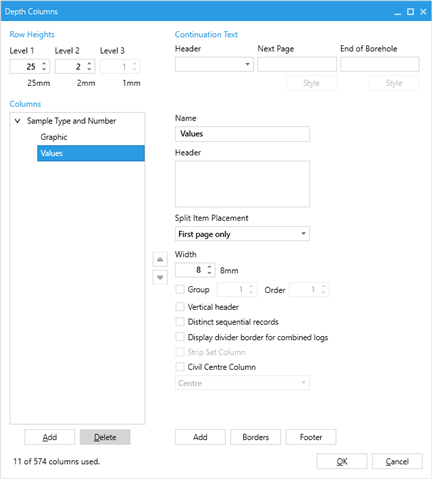Check Distinct sequential records option

click(x=180, y=322)
